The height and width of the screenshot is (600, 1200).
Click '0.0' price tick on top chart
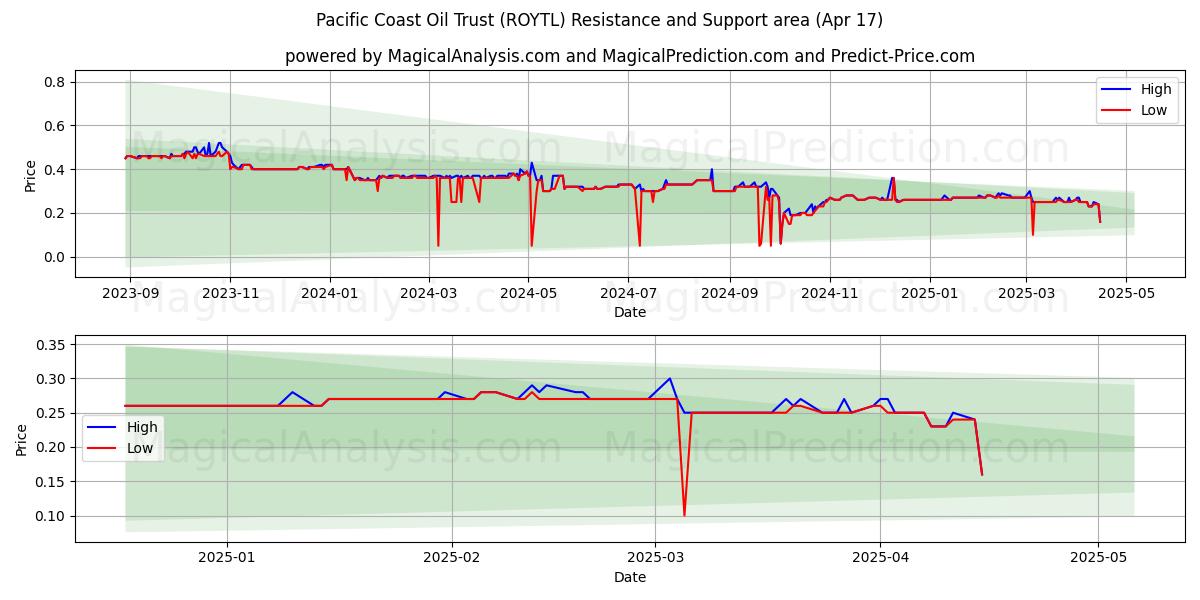click(55, 258)
